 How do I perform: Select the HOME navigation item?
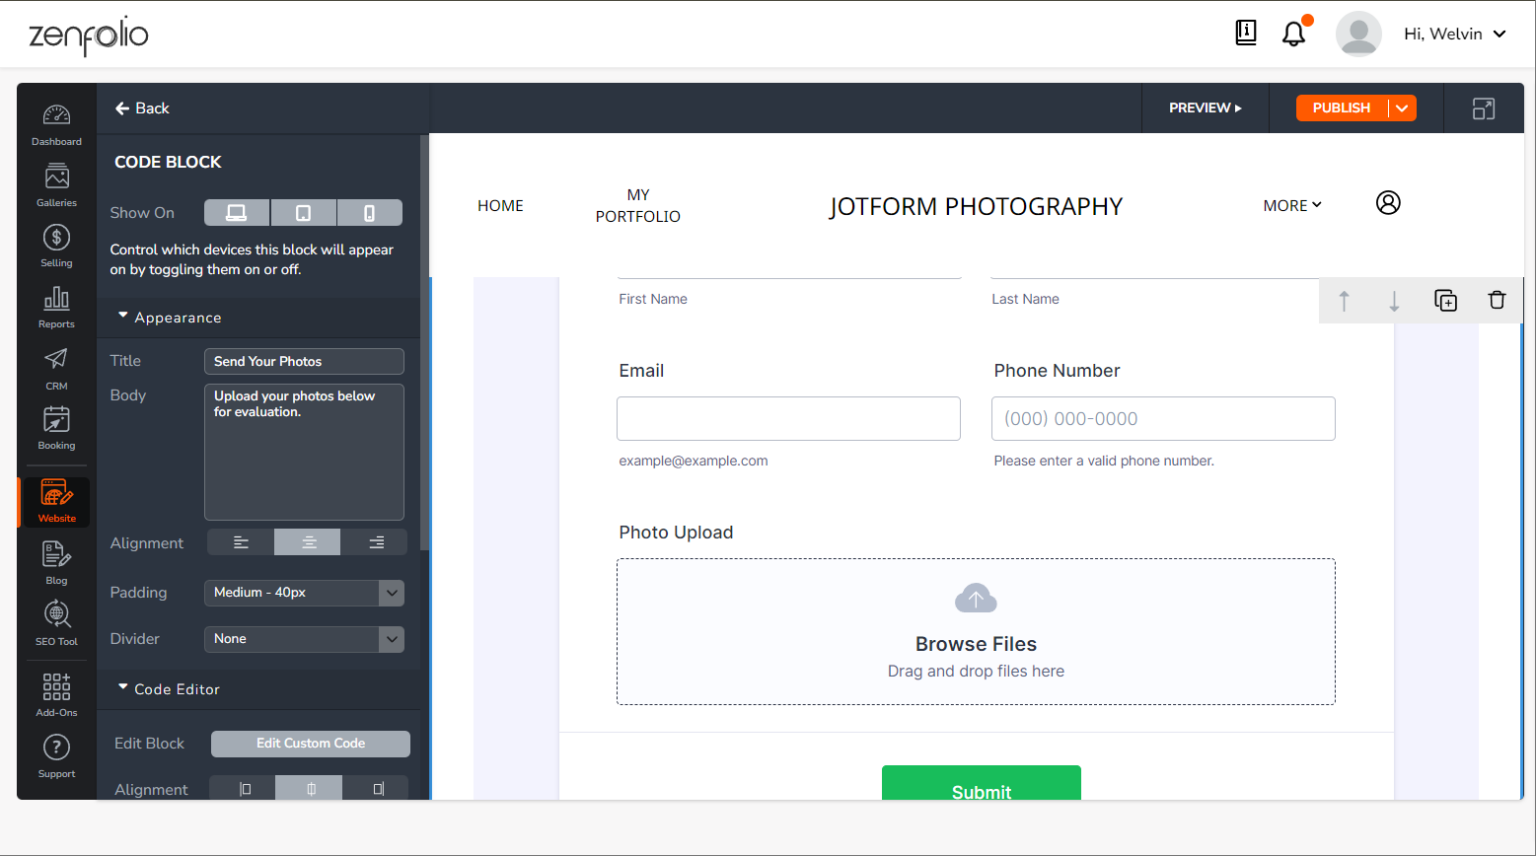pyautogui.click(x=500, y=205)
